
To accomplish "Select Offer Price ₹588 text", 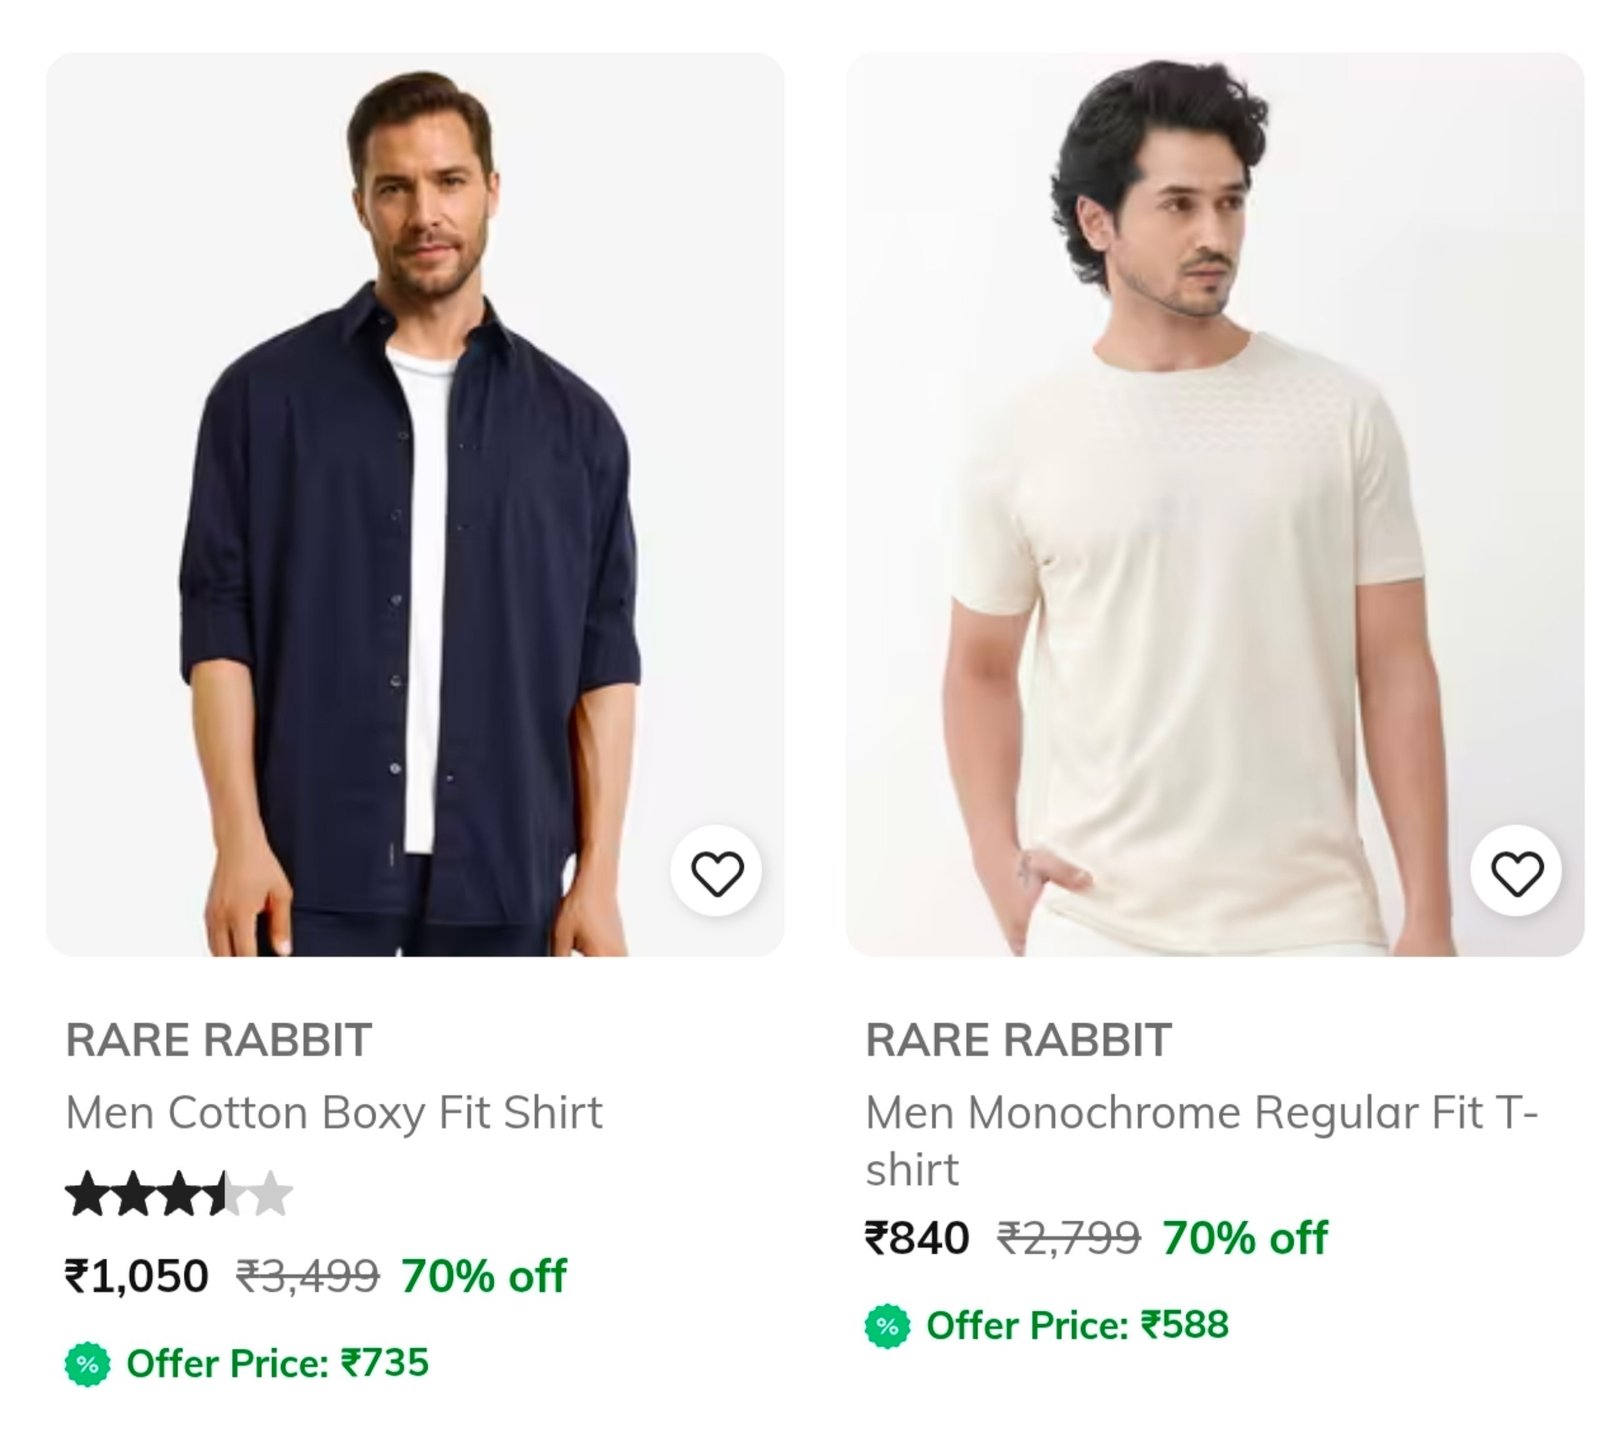I will coord(1077,1326).
